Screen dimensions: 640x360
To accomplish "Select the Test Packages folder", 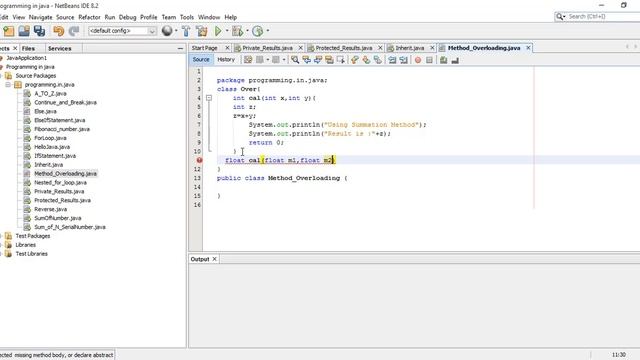I will click(33, 236).
